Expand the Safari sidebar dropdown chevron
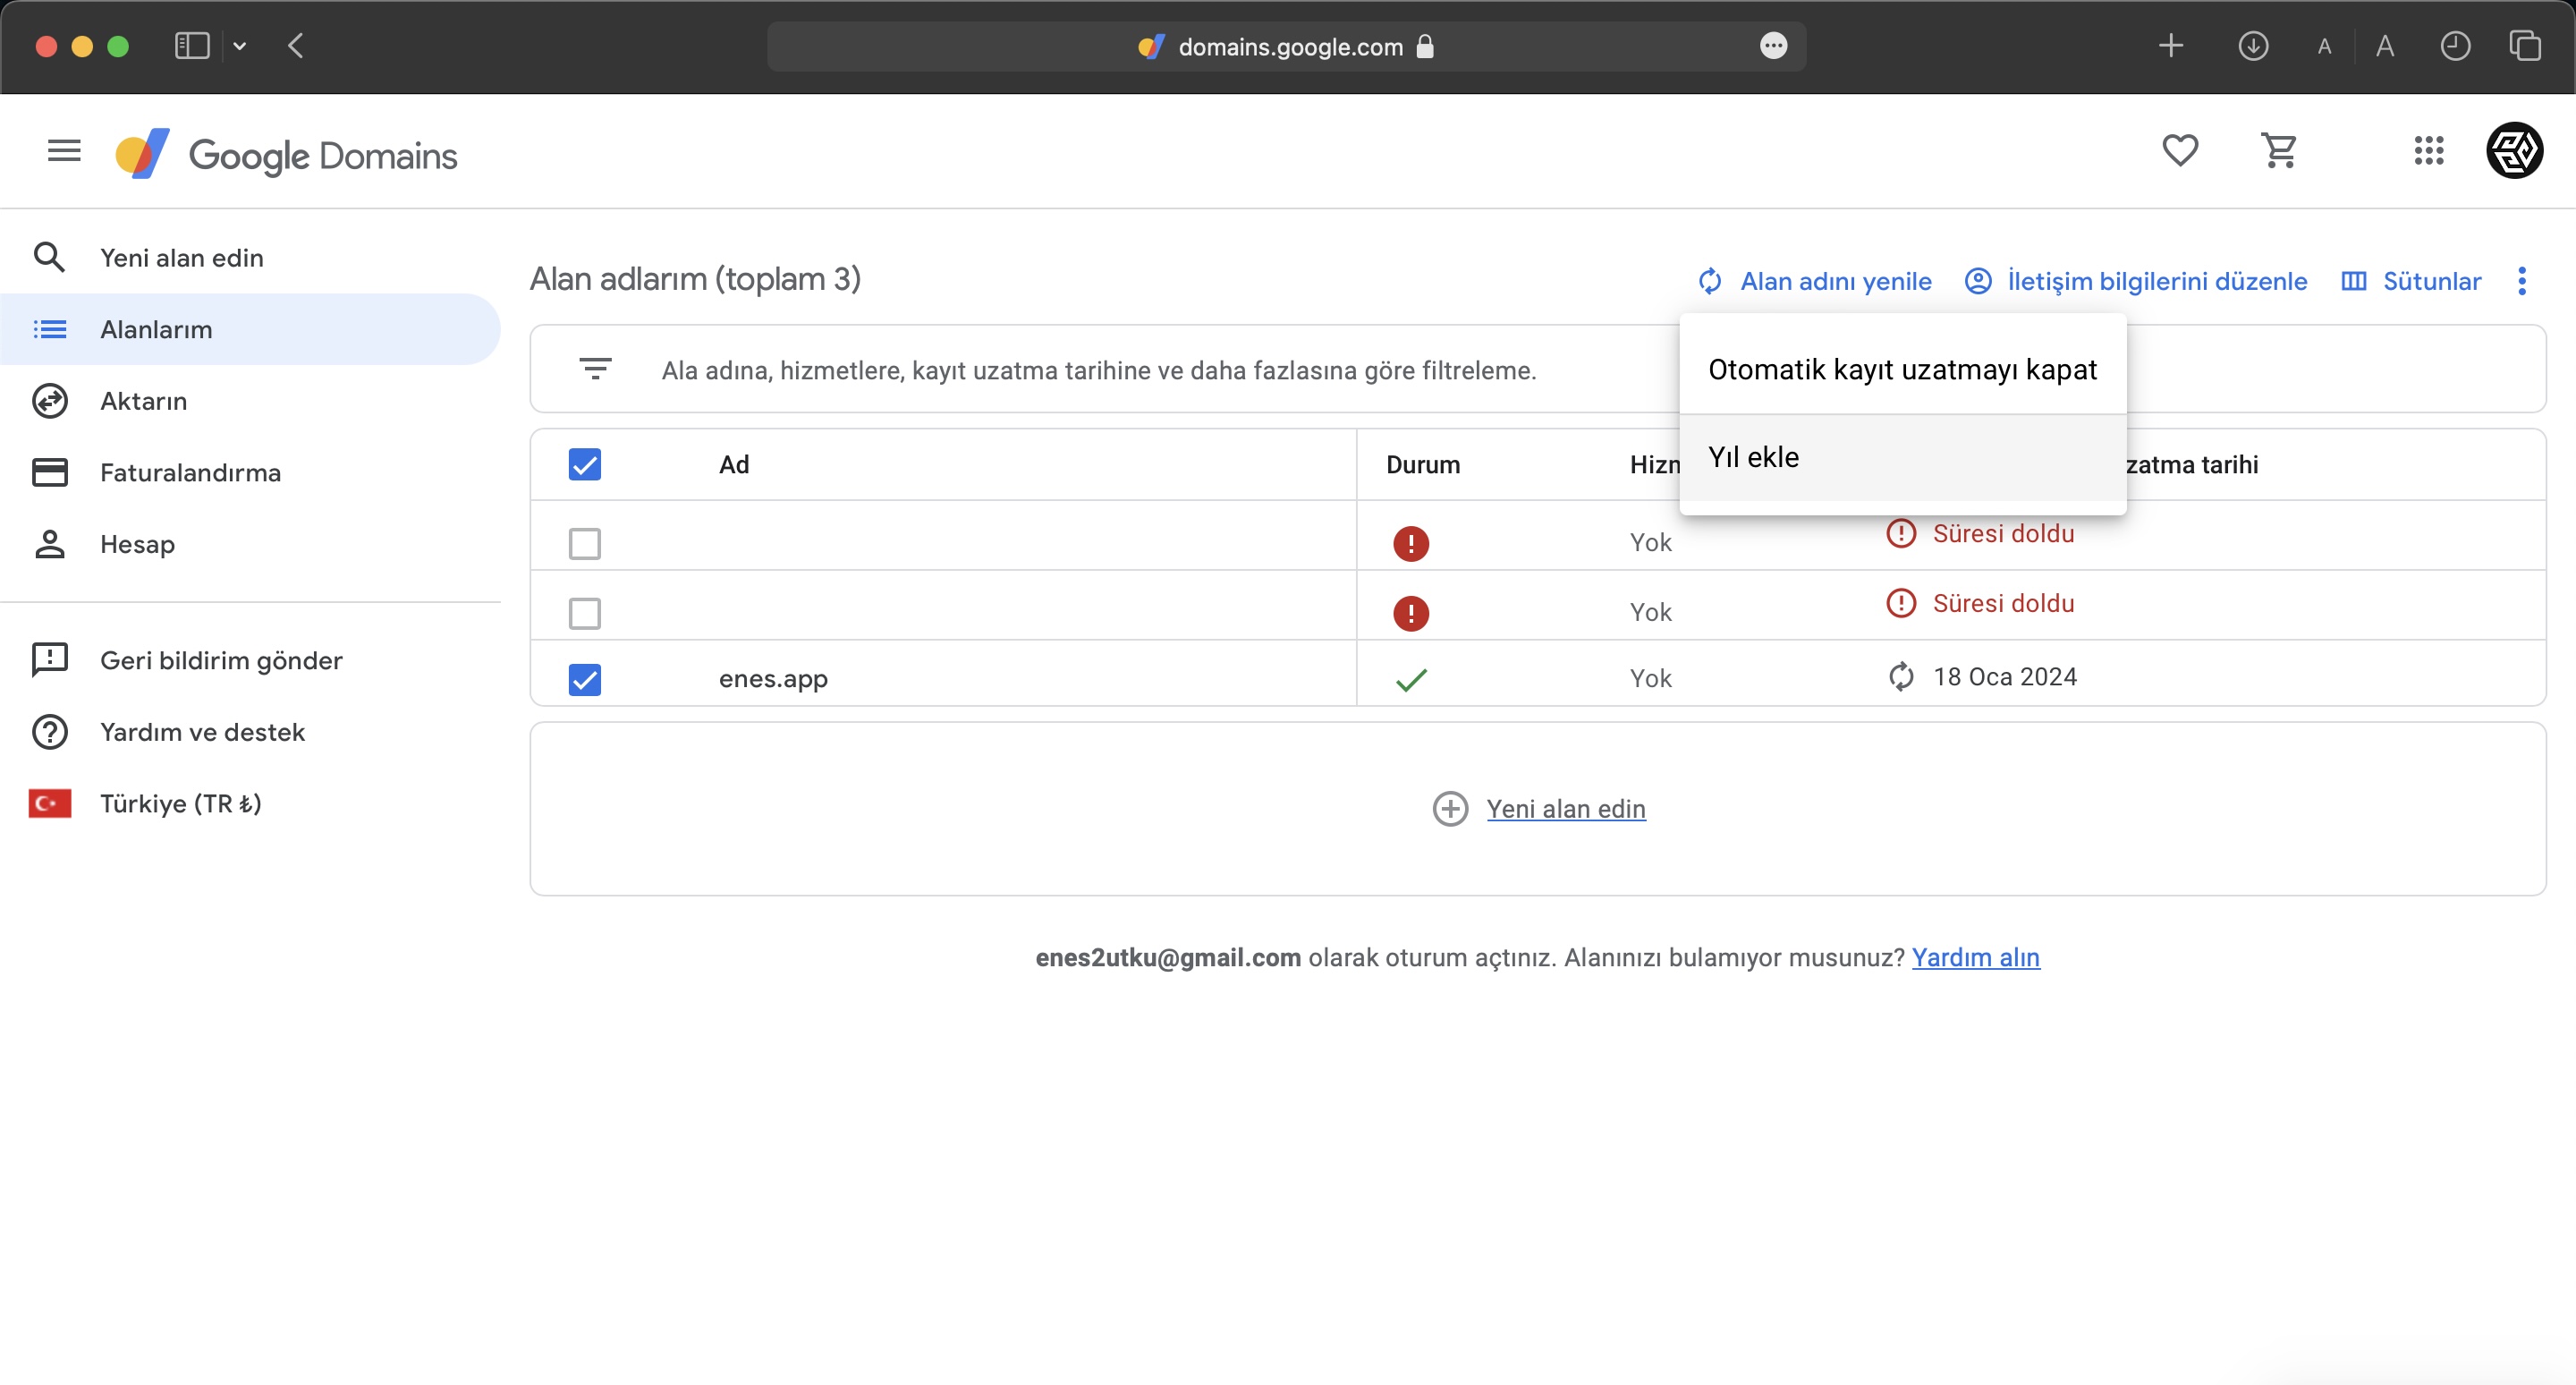2576x1385 pixels. click(240, 46)
